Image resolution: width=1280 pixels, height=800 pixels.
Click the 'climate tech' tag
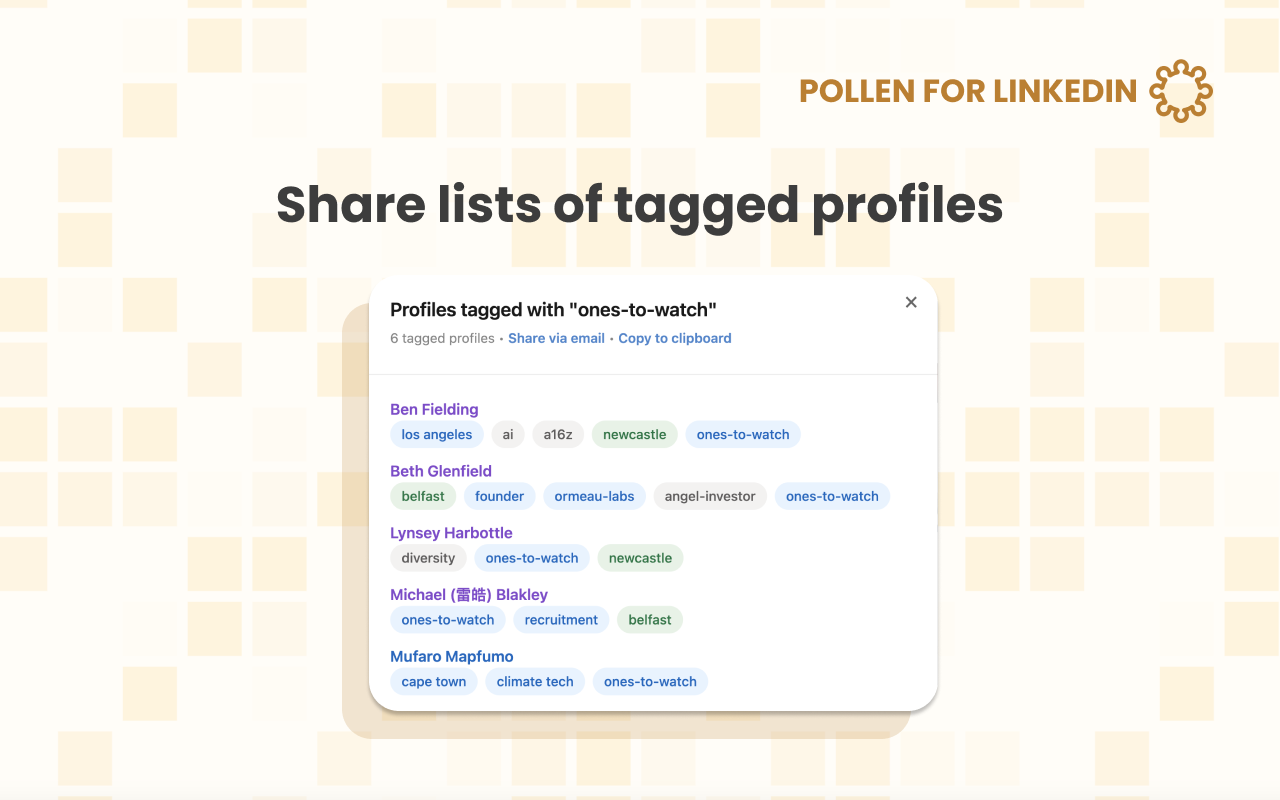click(x=535, y=682)
